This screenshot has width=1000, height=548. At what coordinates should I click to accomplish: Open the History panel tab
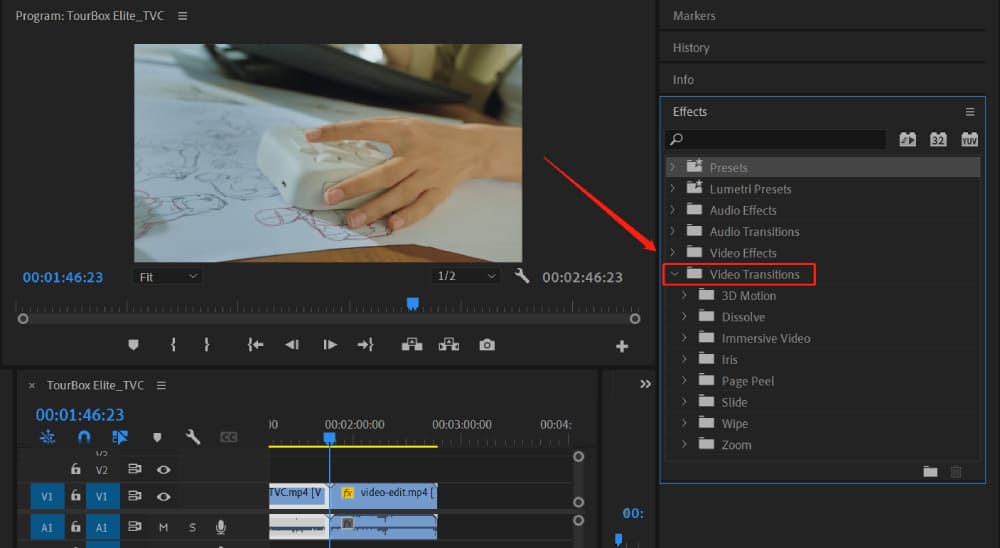tap(691, 48)
